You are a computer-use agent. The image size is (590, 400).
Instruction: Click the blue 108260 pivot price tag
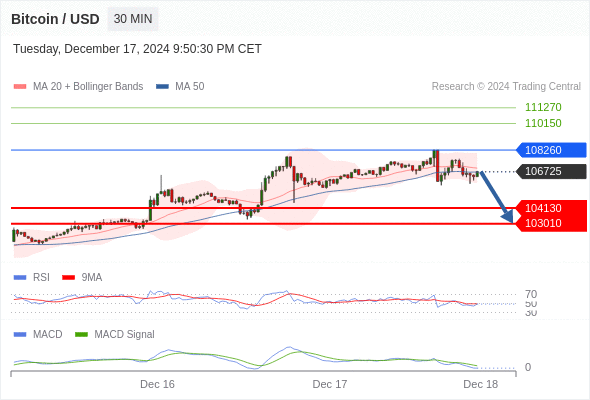tap(551, 150)
